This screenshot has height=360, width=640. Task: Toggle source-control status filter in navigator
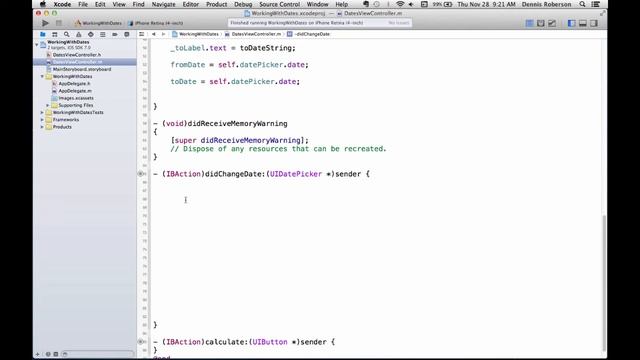[x=56, y=354]
